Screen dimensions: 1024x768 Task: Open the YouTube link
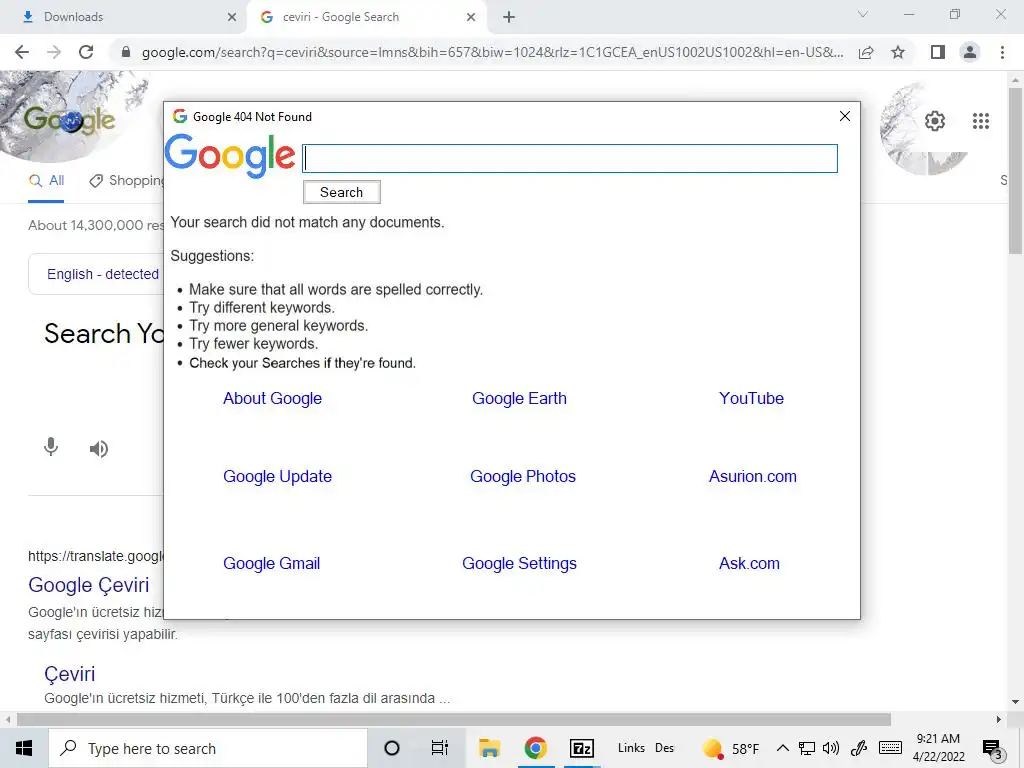(751, 398)
